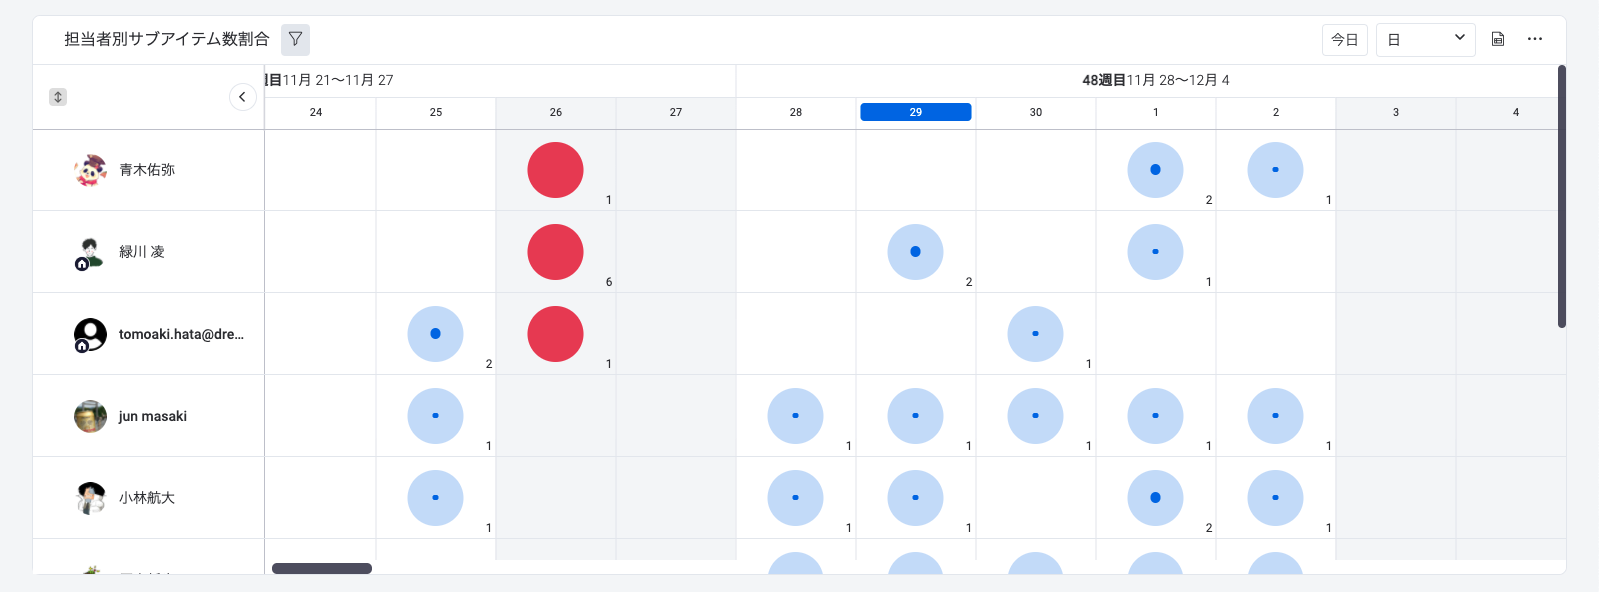Click 青木佑弥's avatar
The image size is (1599, 592).
[x=90, y=170]
